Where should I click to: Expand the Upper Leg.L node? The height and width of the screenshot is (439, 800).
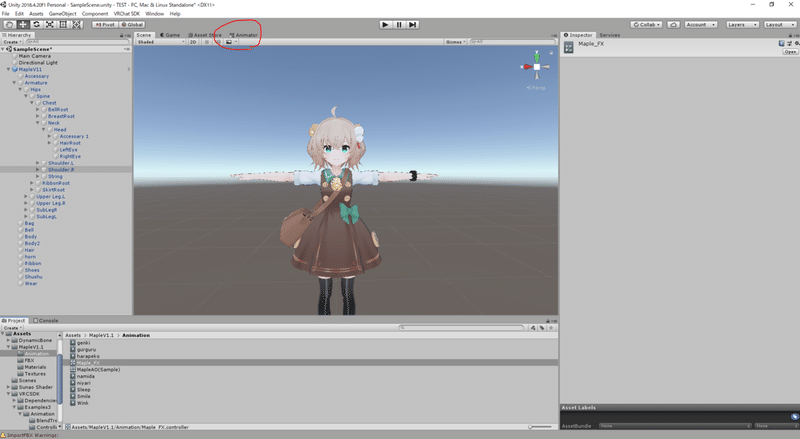(26, 197)
